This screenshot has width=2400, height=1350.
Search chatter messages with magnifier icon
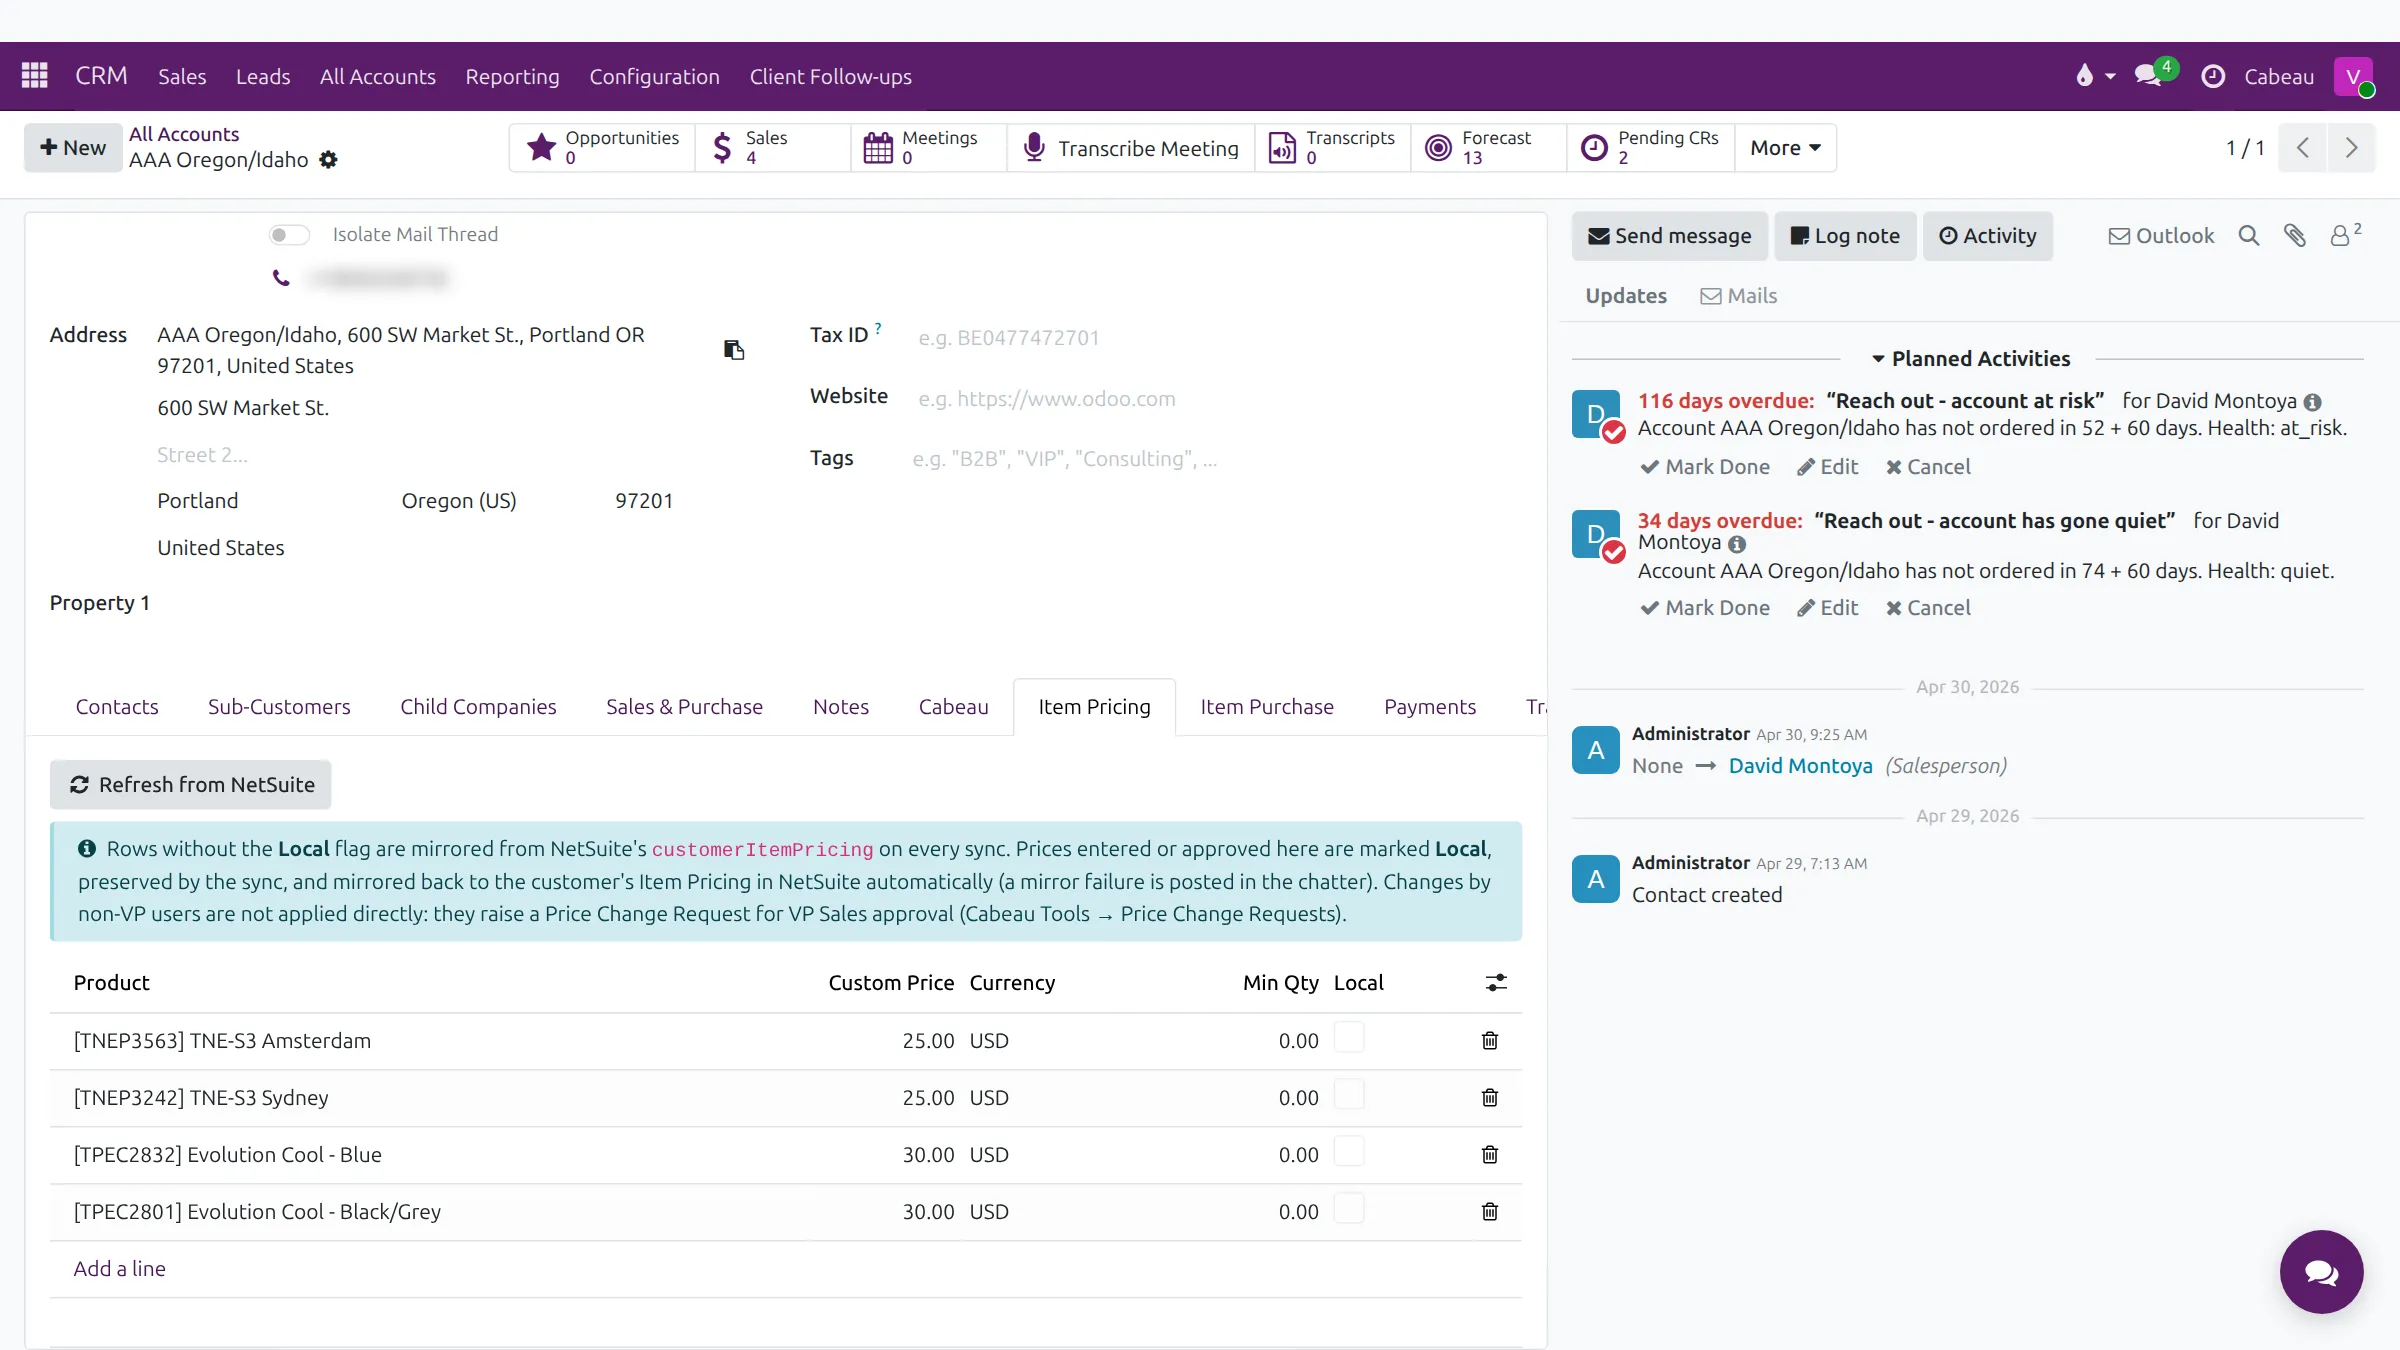point(2249,236)
